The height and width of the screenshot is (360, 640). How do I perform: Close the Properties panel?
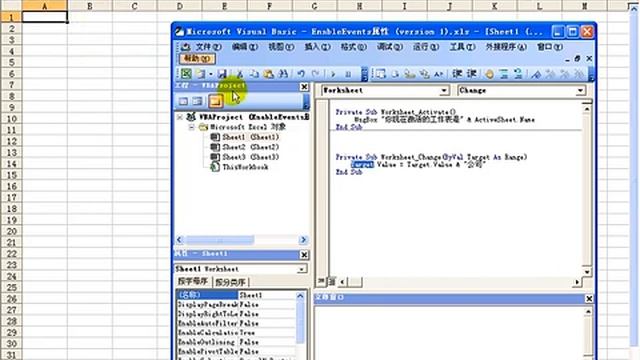304,255
